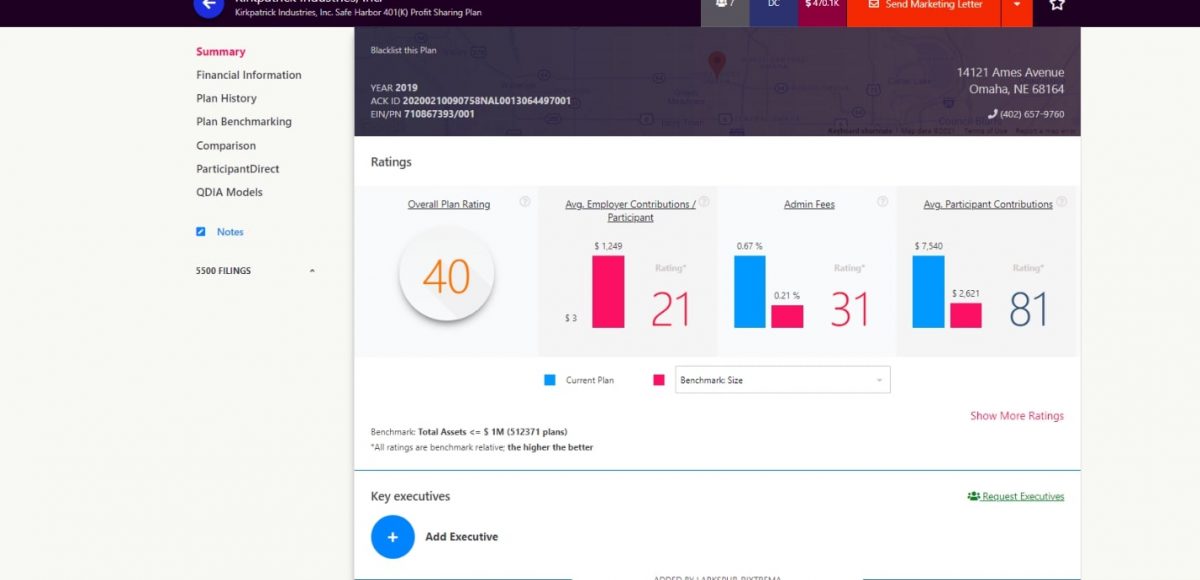Click help icon beside Overall Plan Rating
1200x580 pixels.
(525, 202)
